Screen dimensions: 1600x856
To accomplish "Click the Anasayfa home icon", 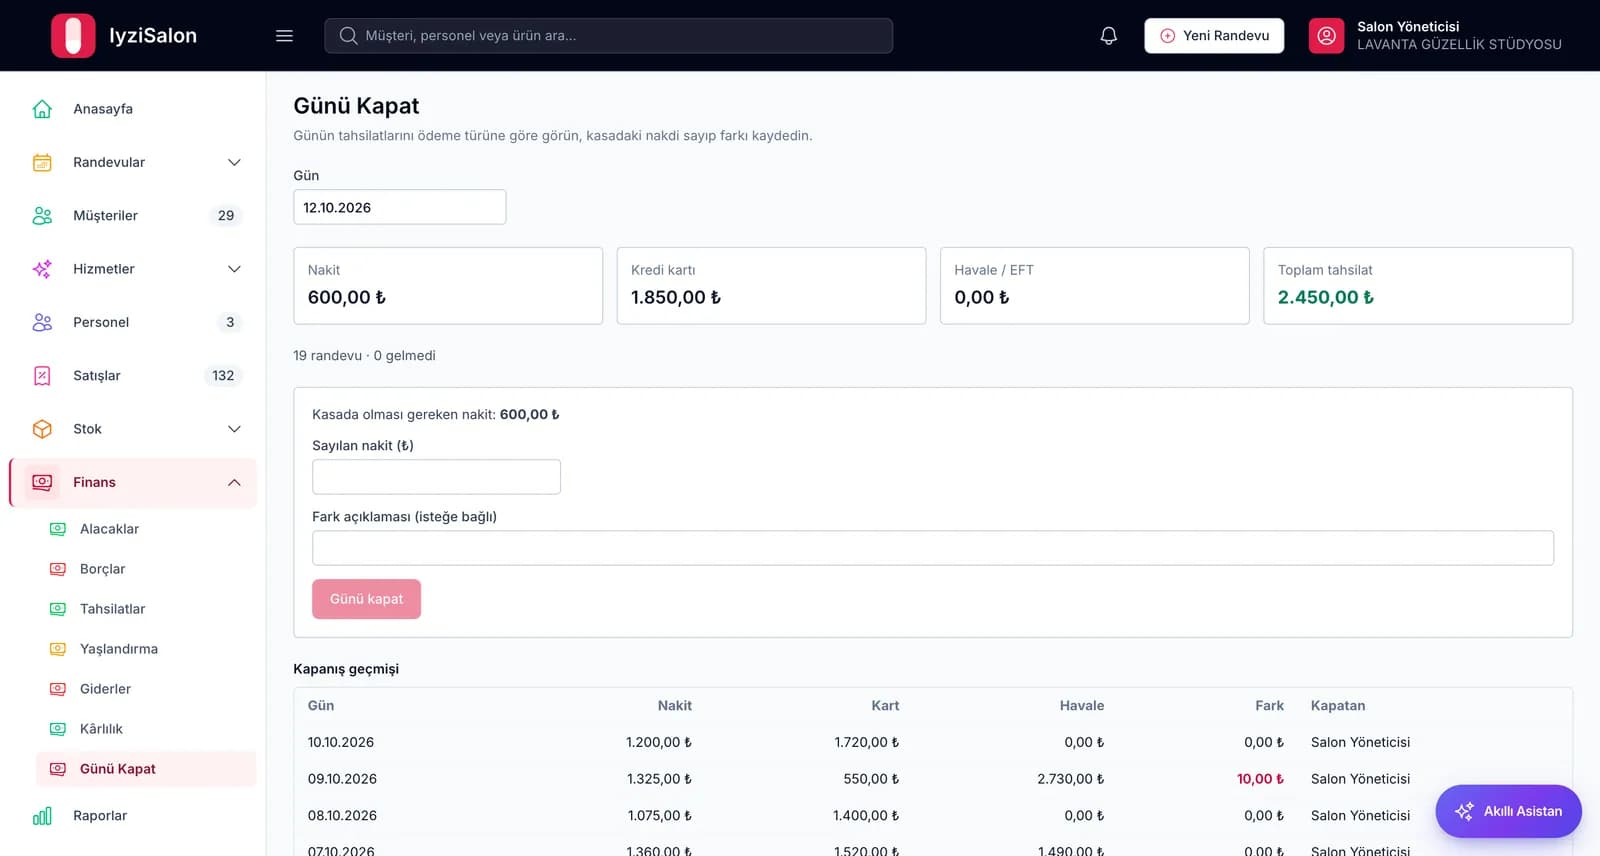I will (x=42, y=109).
